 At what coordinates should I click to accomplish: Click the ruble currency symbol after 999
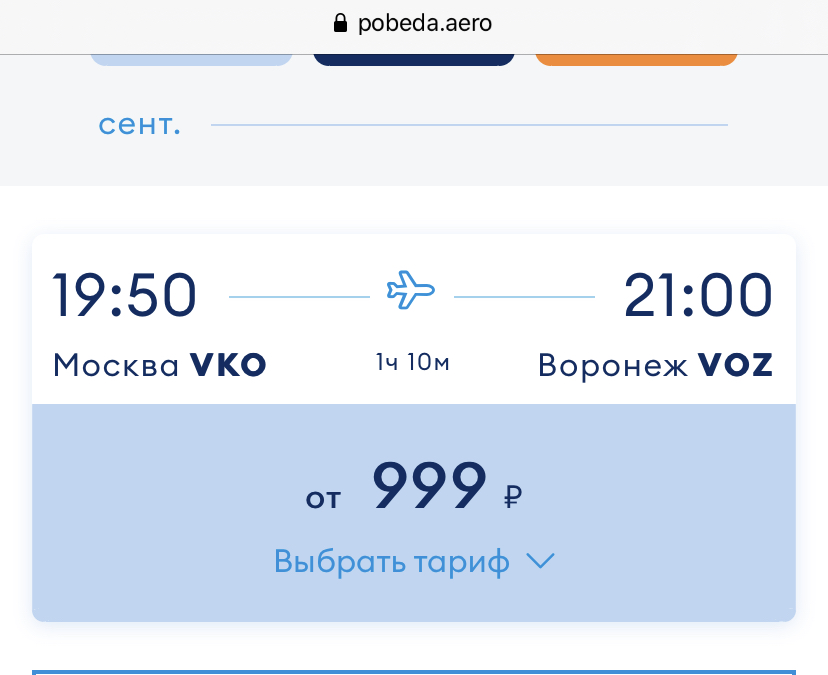tap(513, 496)
